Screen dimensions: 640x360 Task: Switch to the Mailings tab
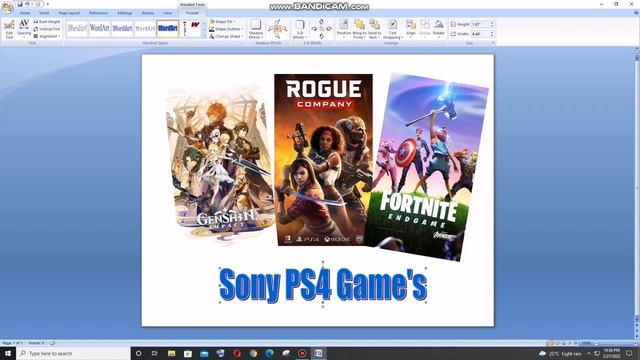(x=125, y=13)
